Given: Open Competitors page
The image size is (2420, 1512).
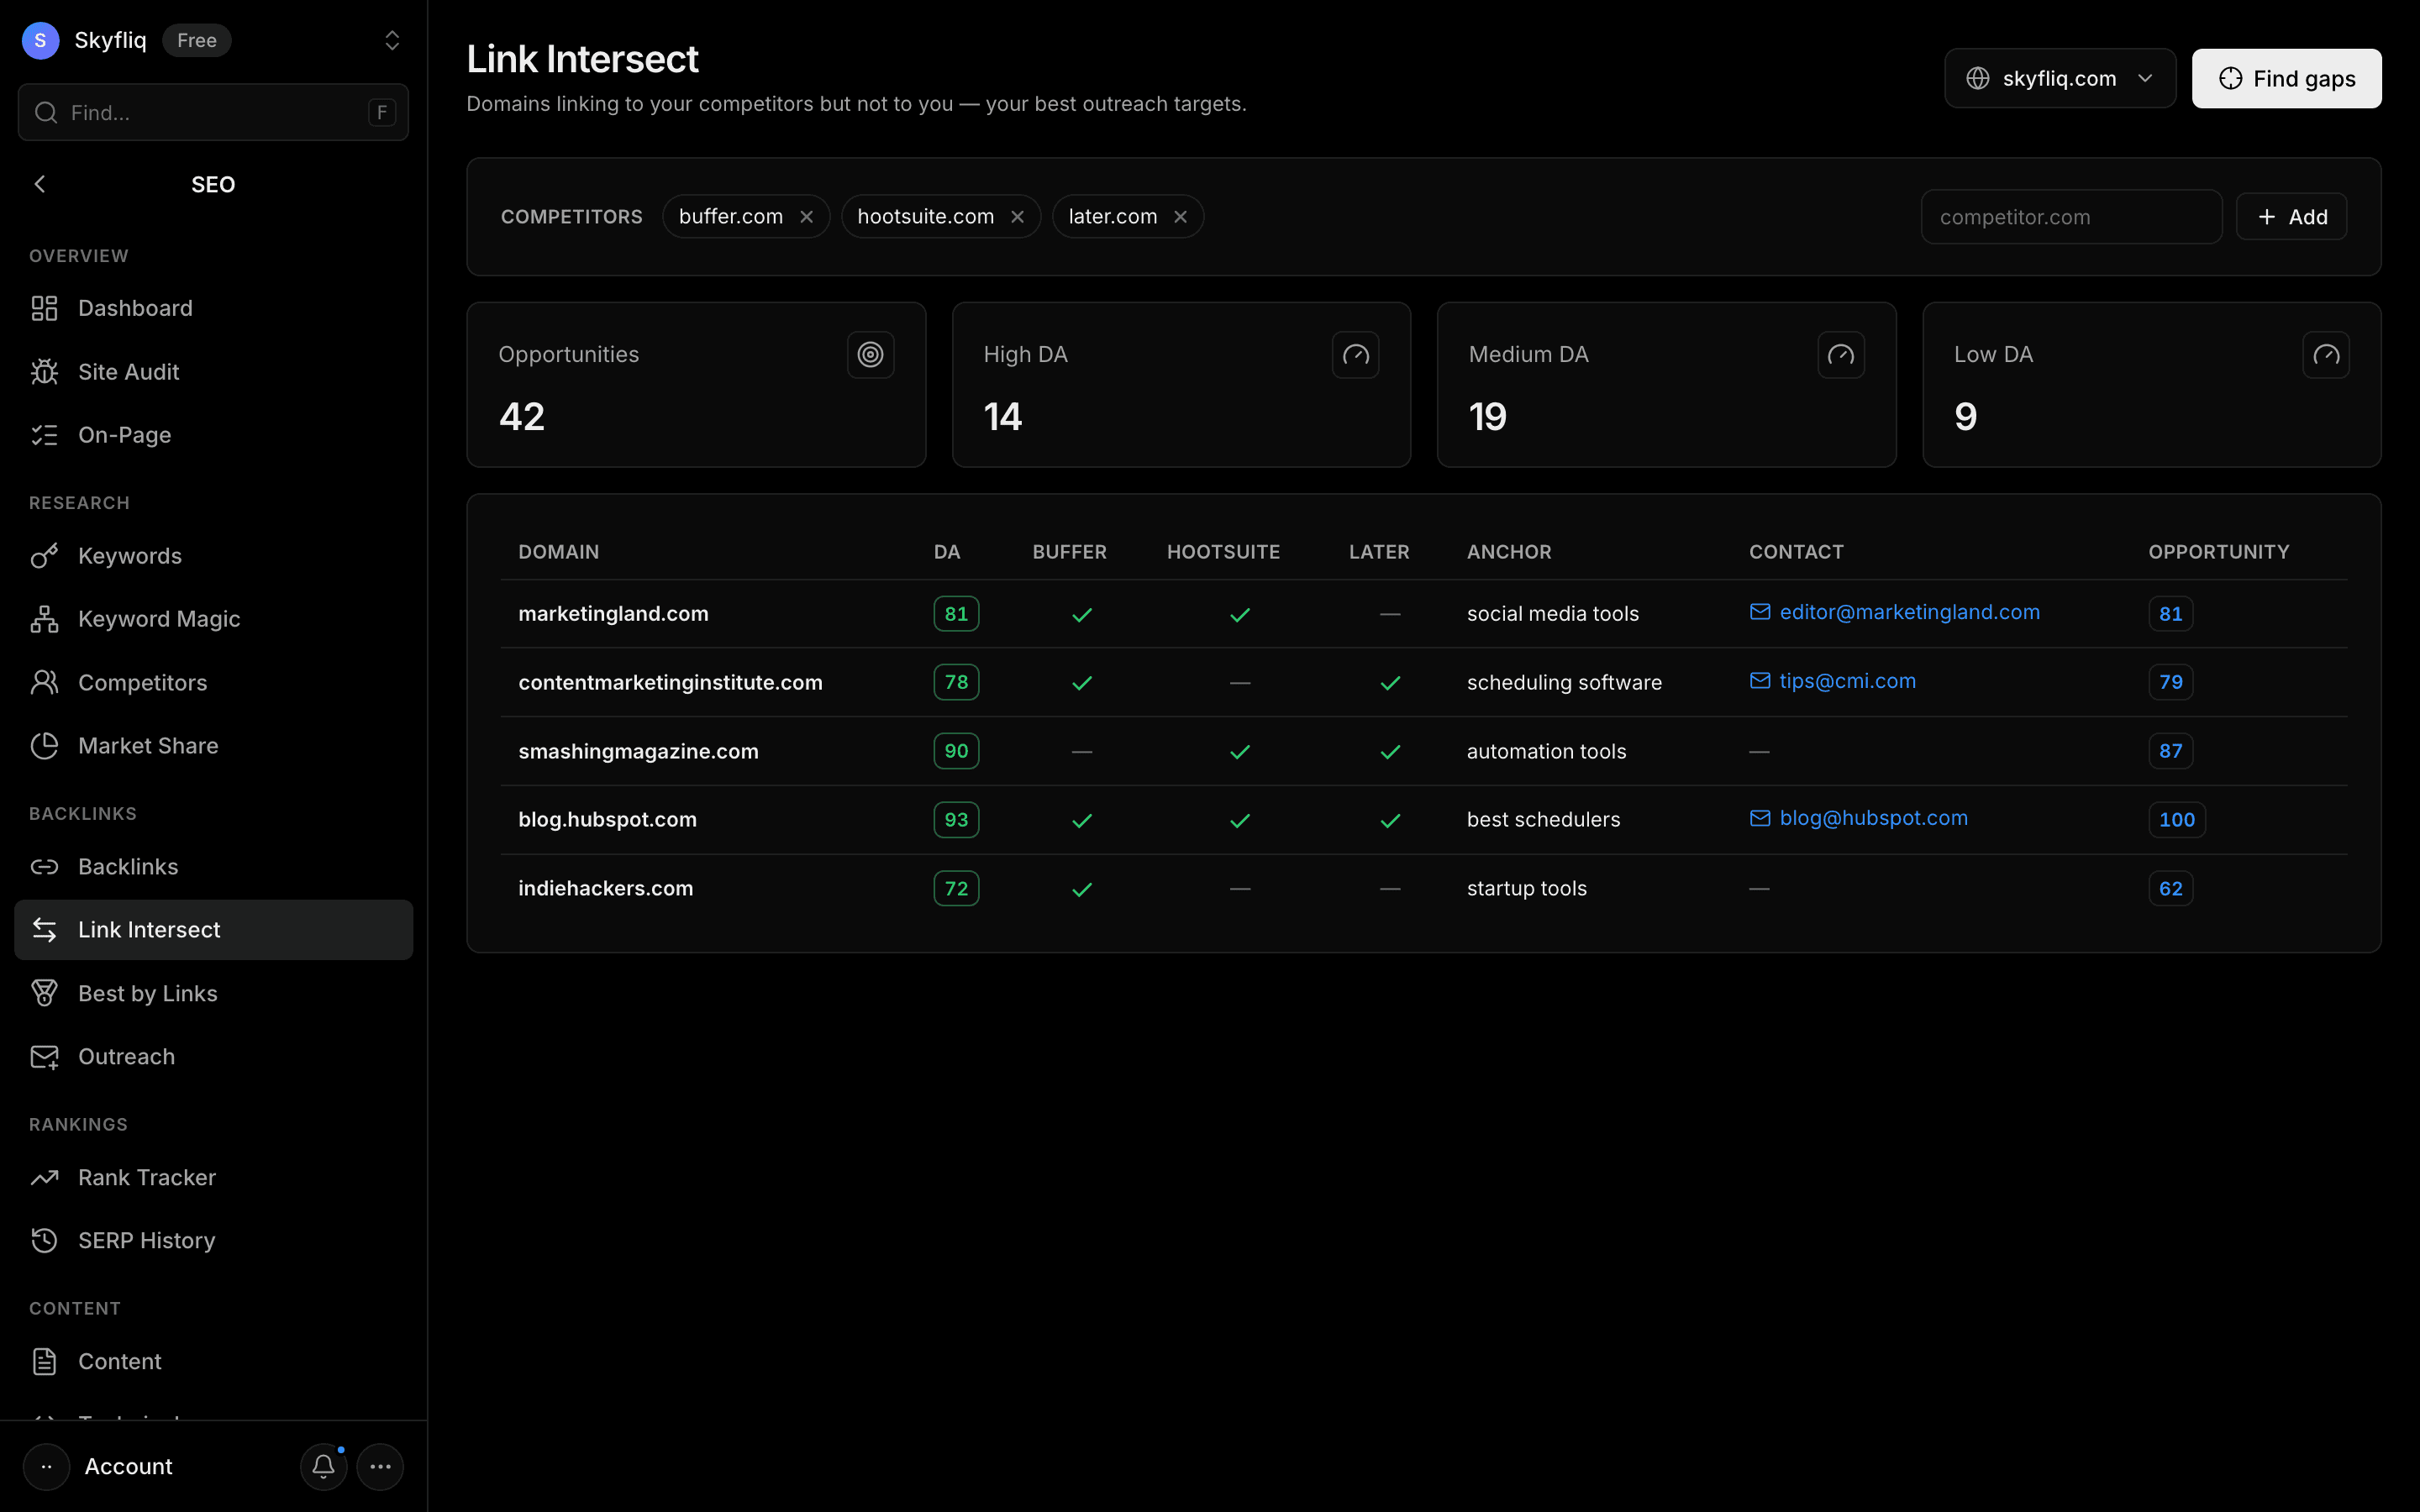Looking at the screenshot, I should point(213,683).
